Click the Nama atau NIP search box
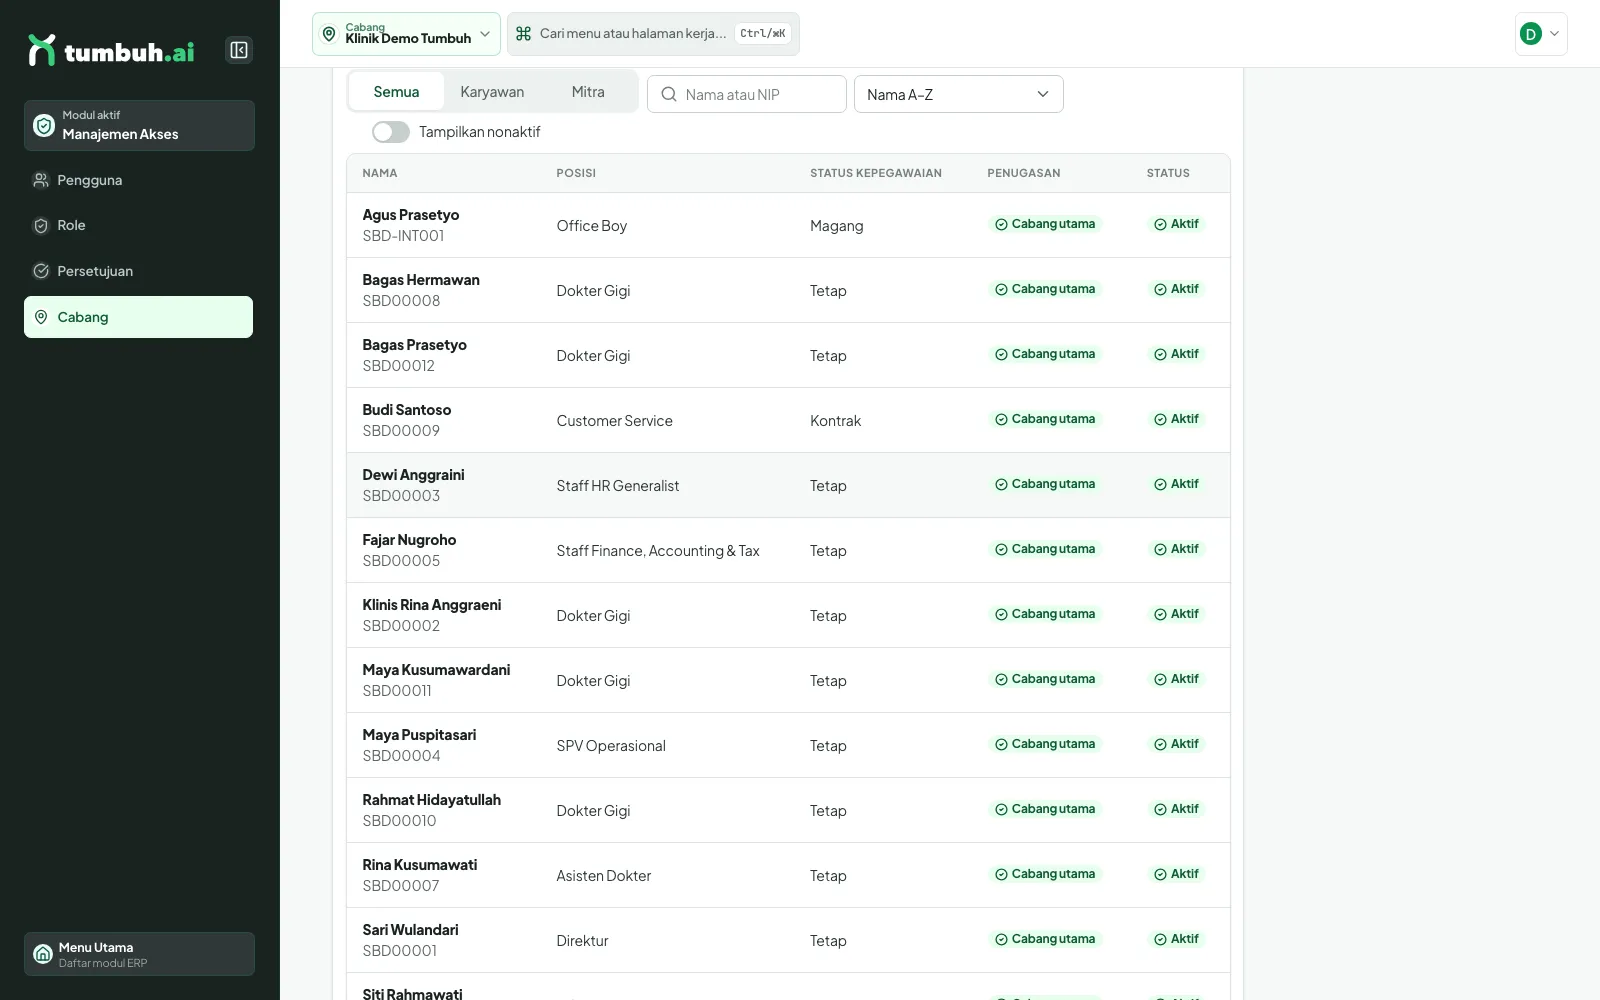The image size is (1600, 1000). click(747, 94)
